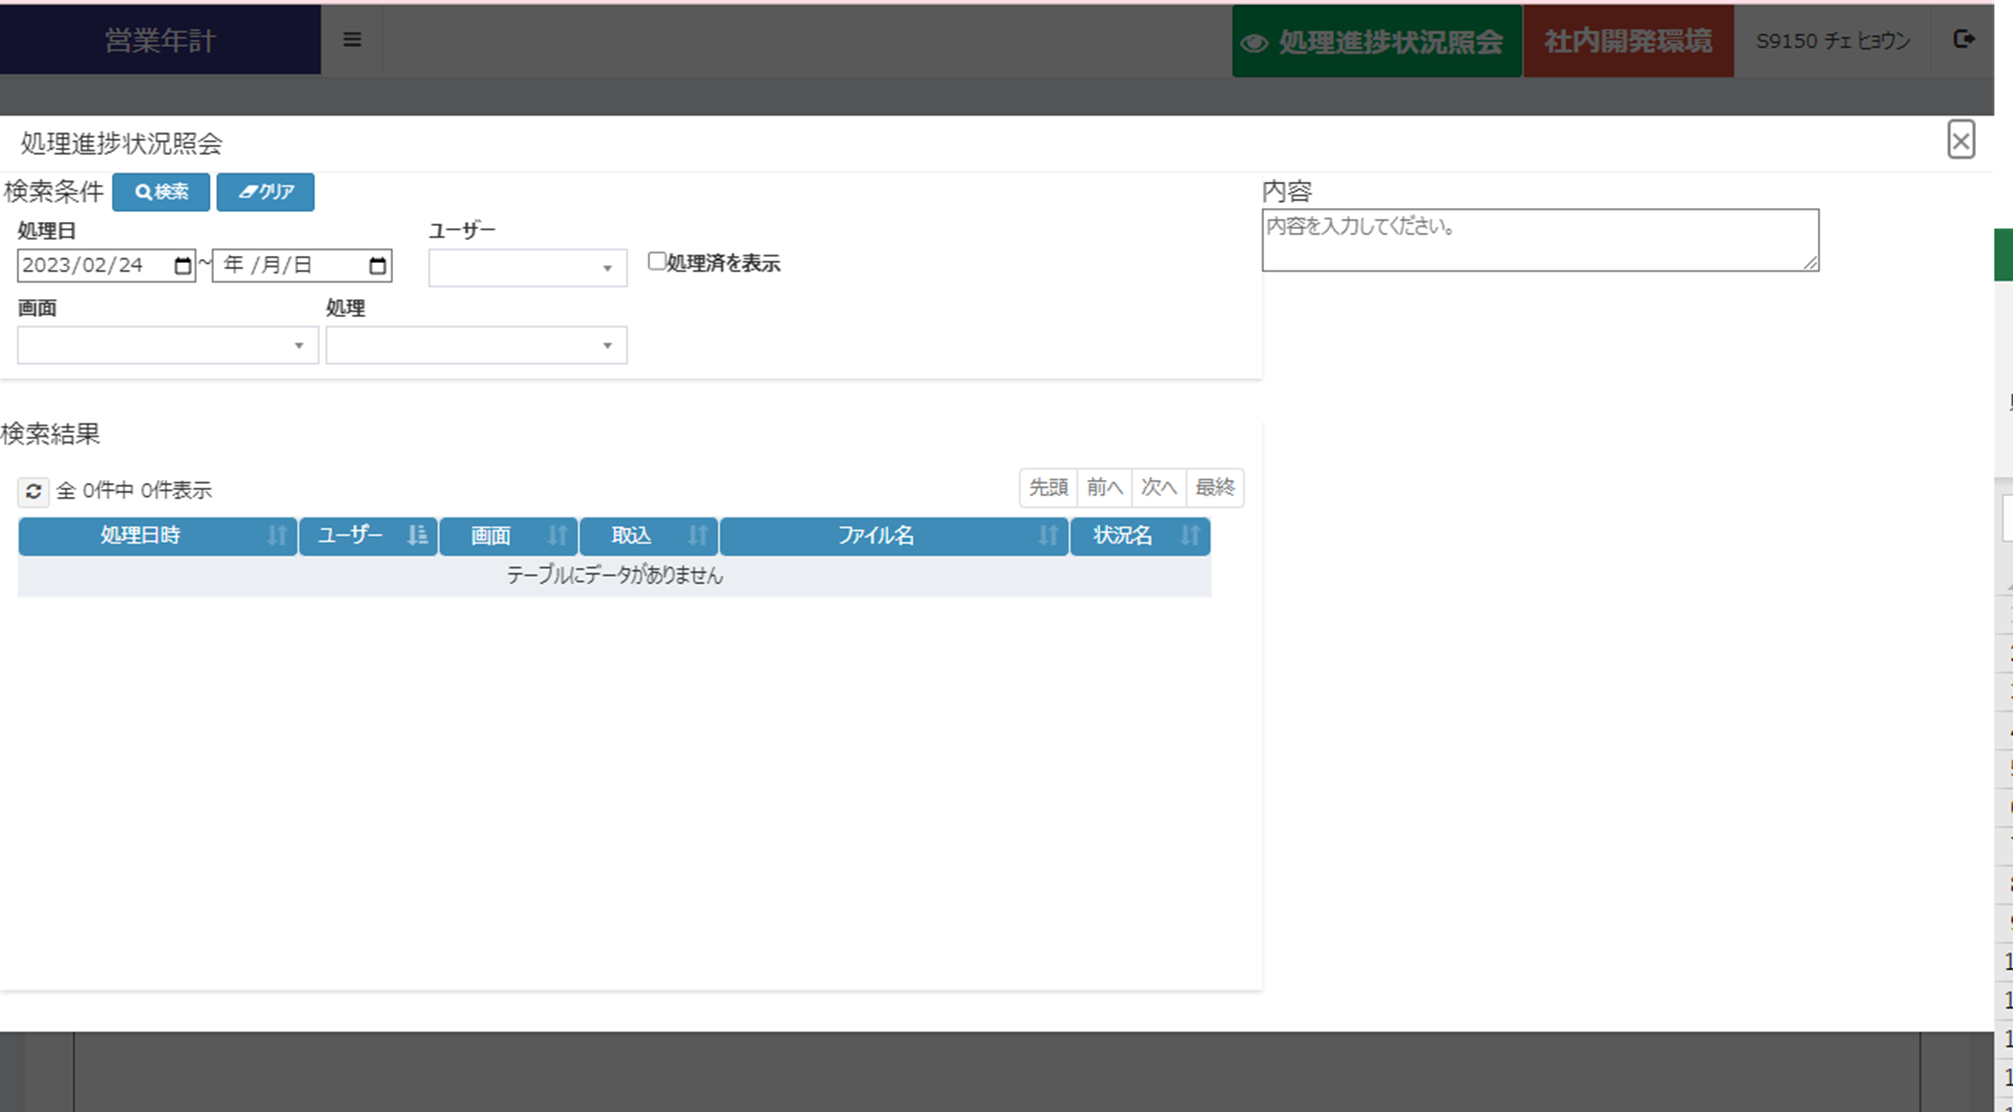The width and height of the screenshot is (2013, 1112).
Task: Open calendar picker for start date
Action: 182,266
